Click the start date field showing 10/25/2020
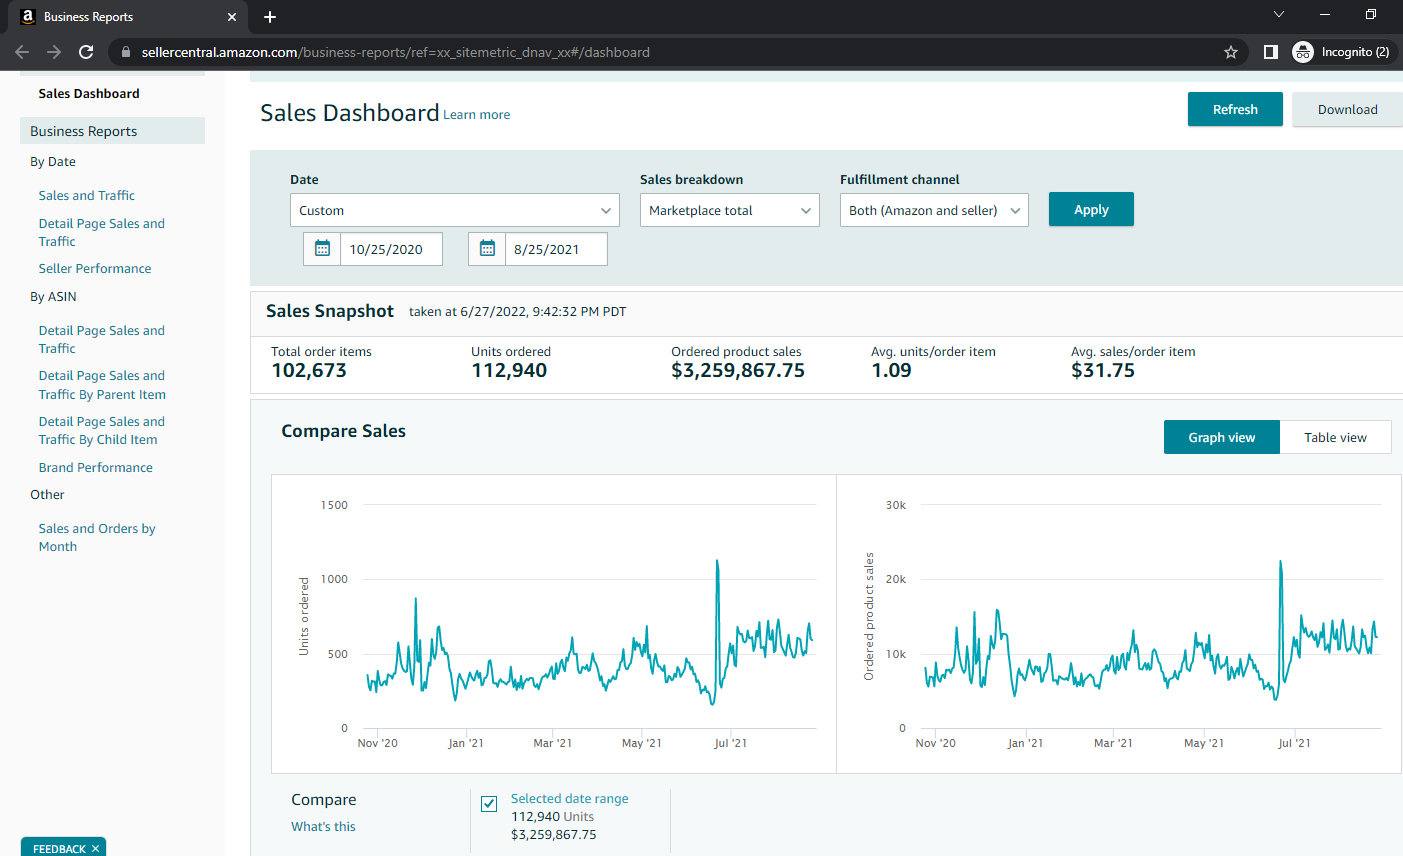The width and height of the screenshot is (1403, 856). pos(391,249)
